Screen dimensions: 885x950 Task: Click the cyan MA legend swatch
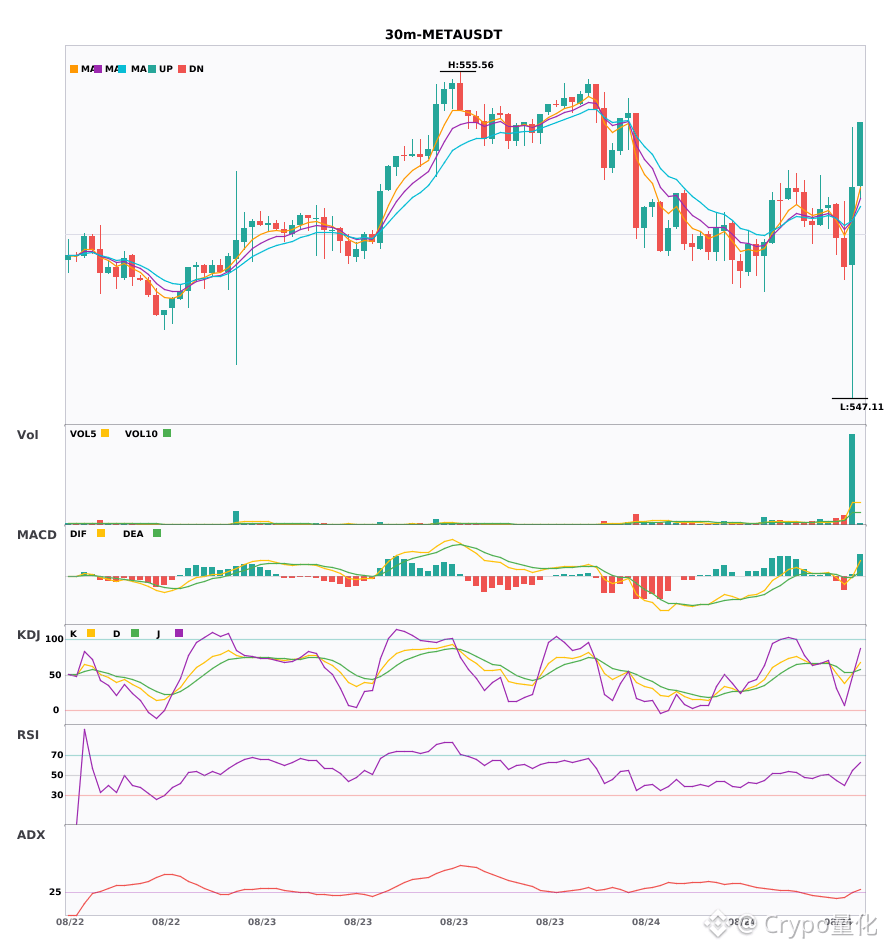[x=122, y=69]
